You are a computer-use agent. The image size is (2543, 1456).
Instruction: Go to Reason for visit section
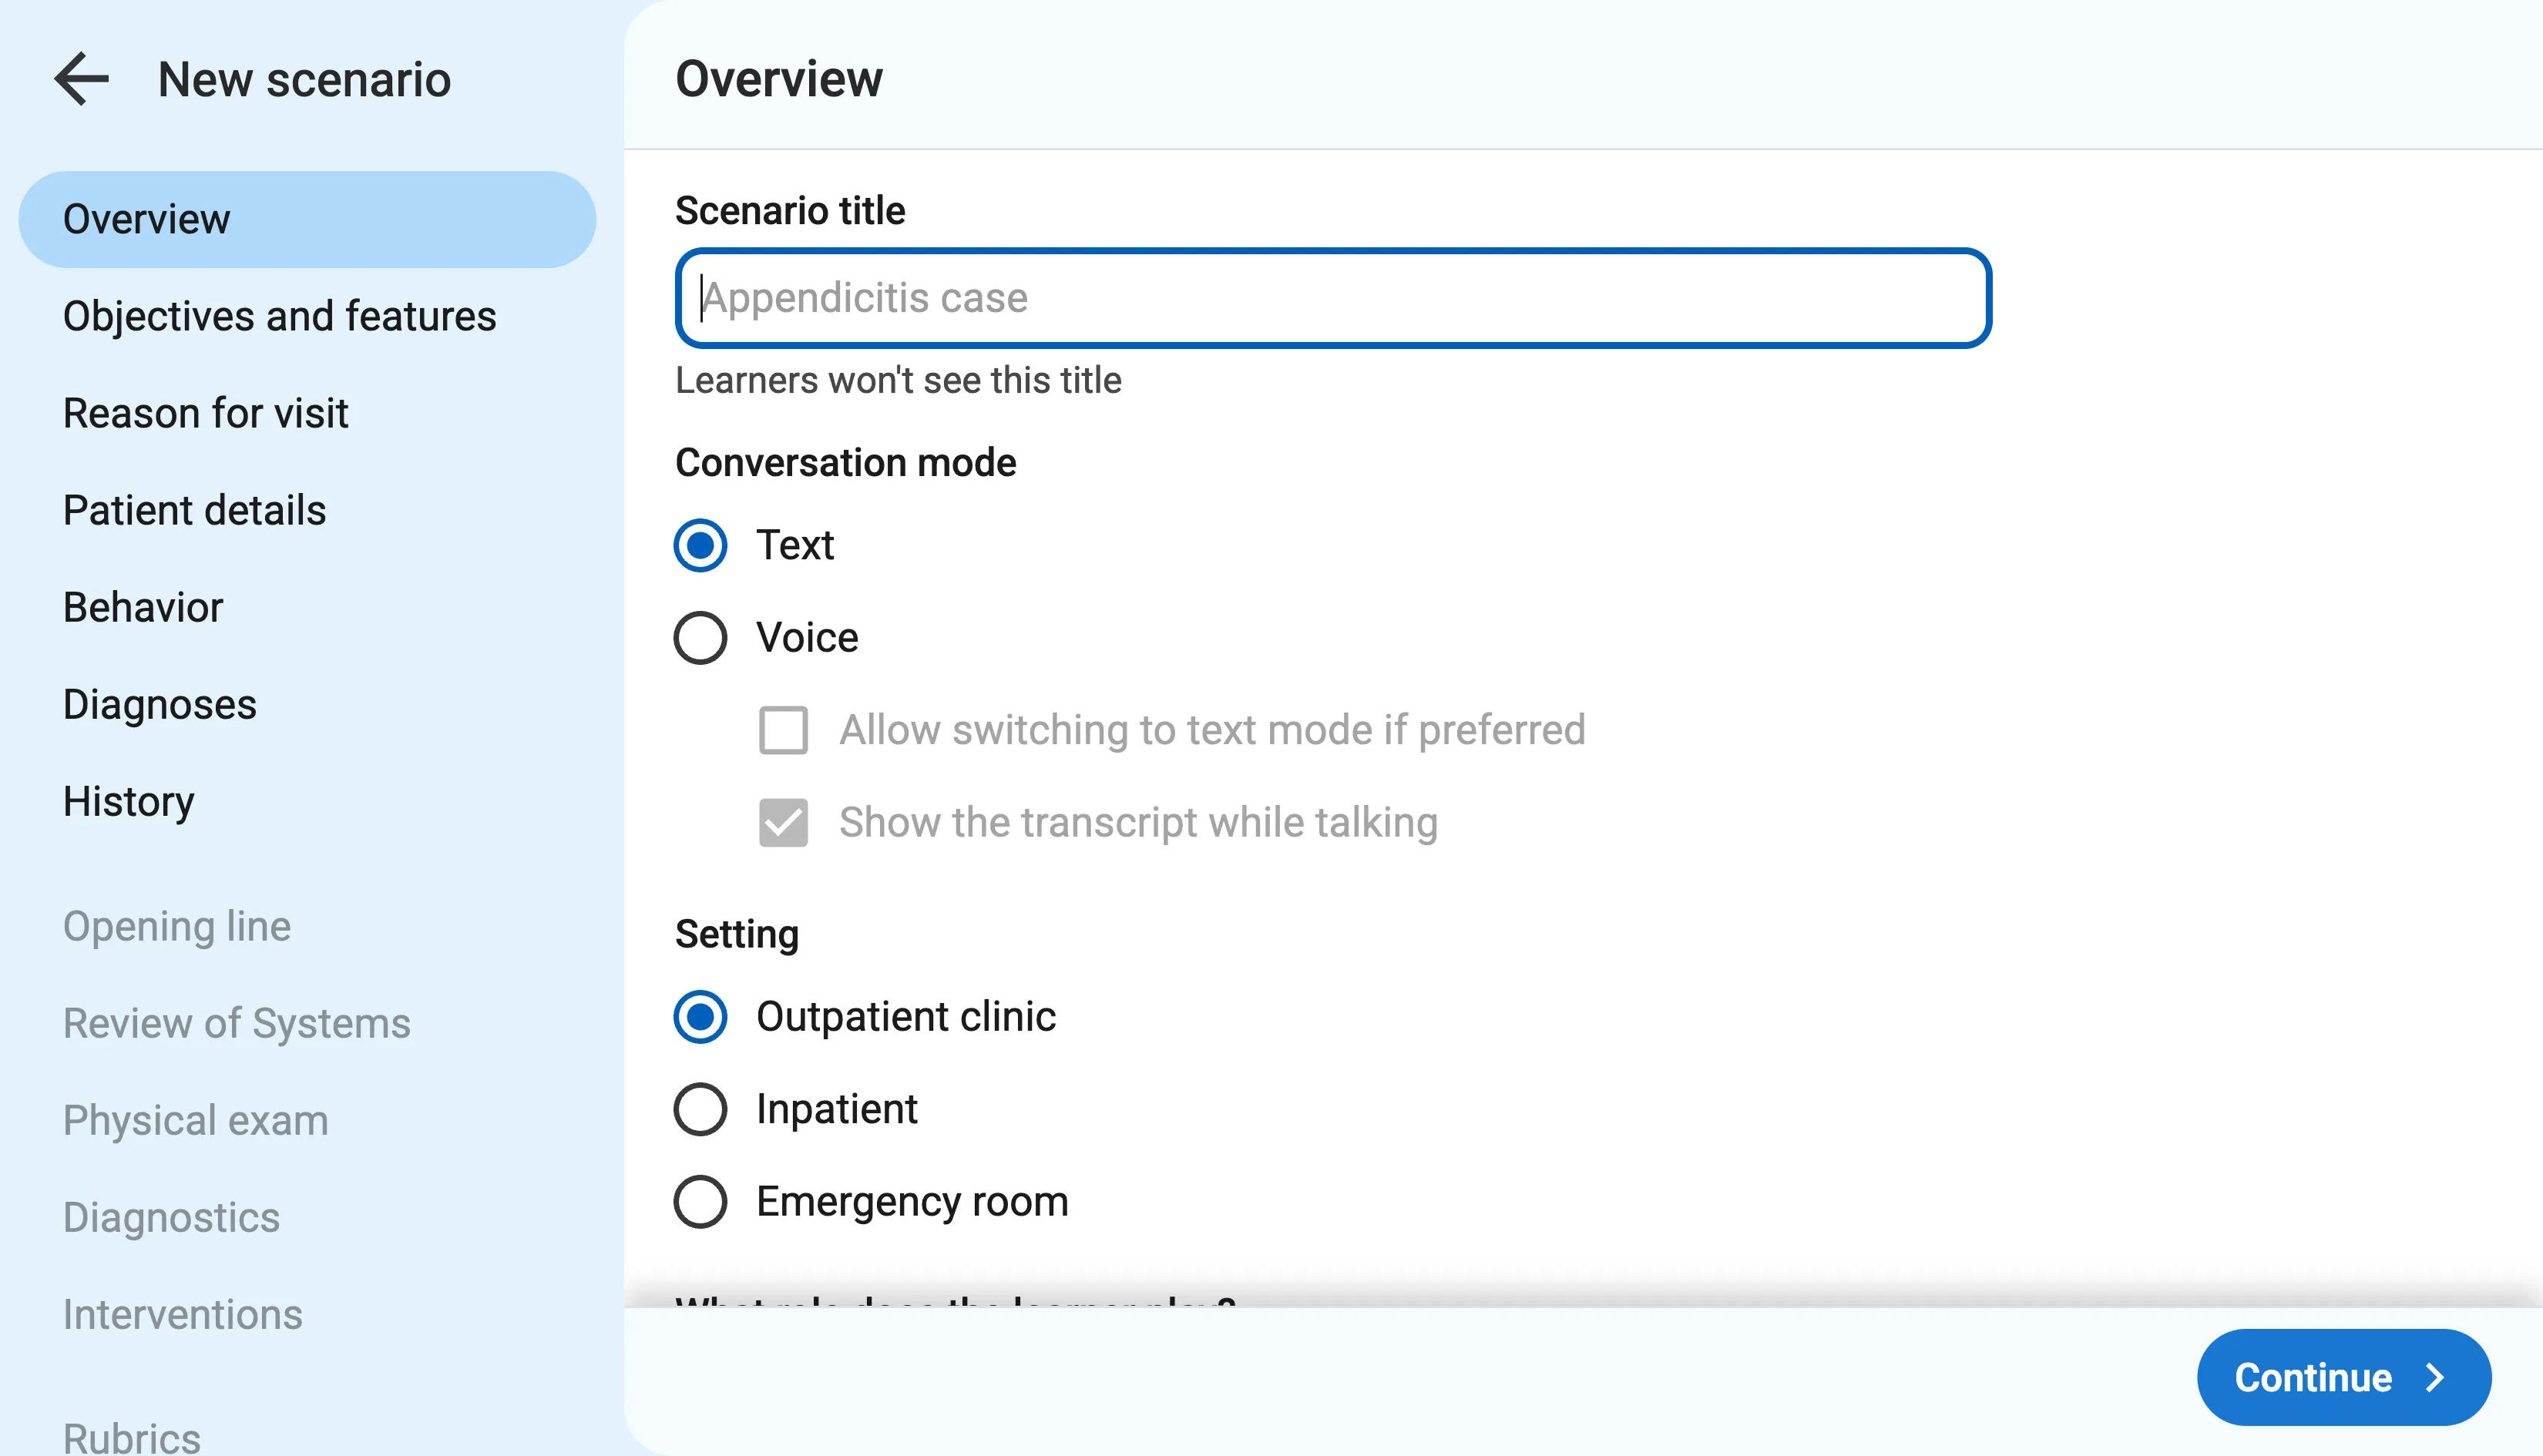pyautogui.click(x=205, y=413)
